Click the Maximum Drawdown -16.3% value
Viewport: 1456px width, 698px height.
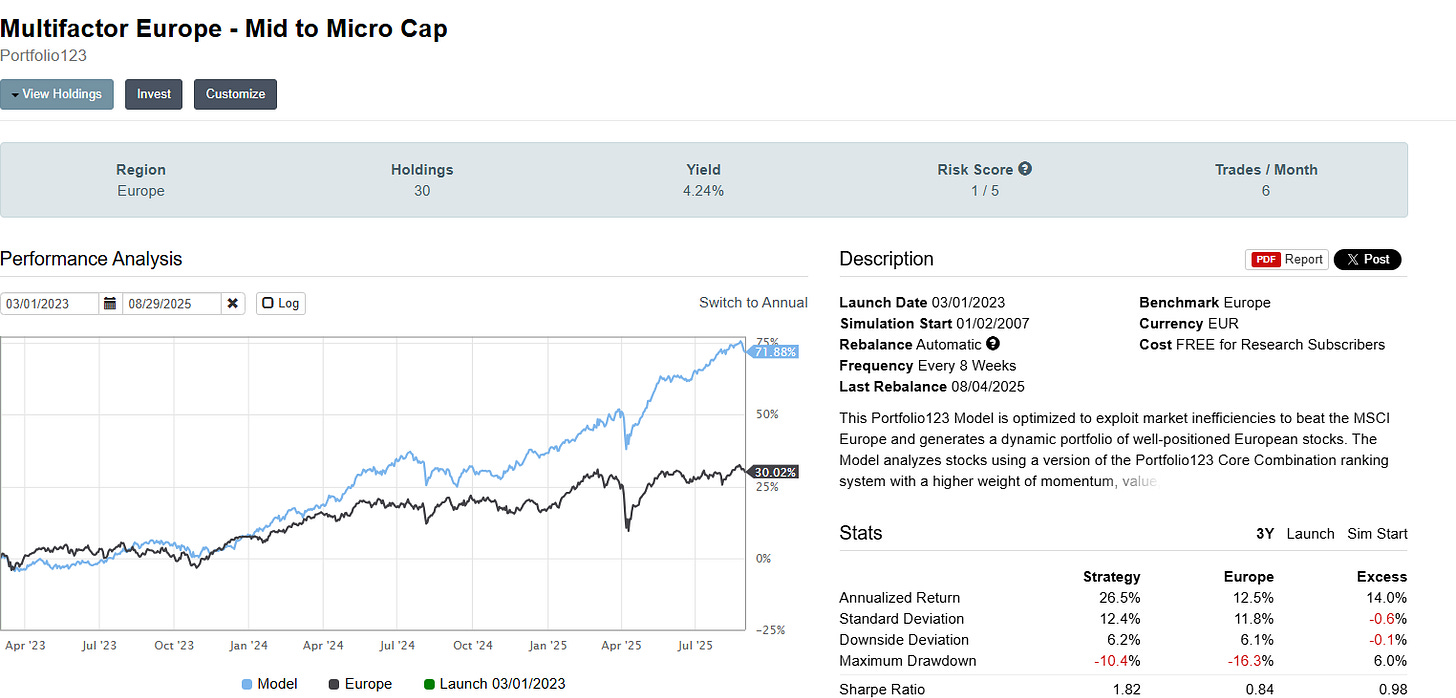1250,660
